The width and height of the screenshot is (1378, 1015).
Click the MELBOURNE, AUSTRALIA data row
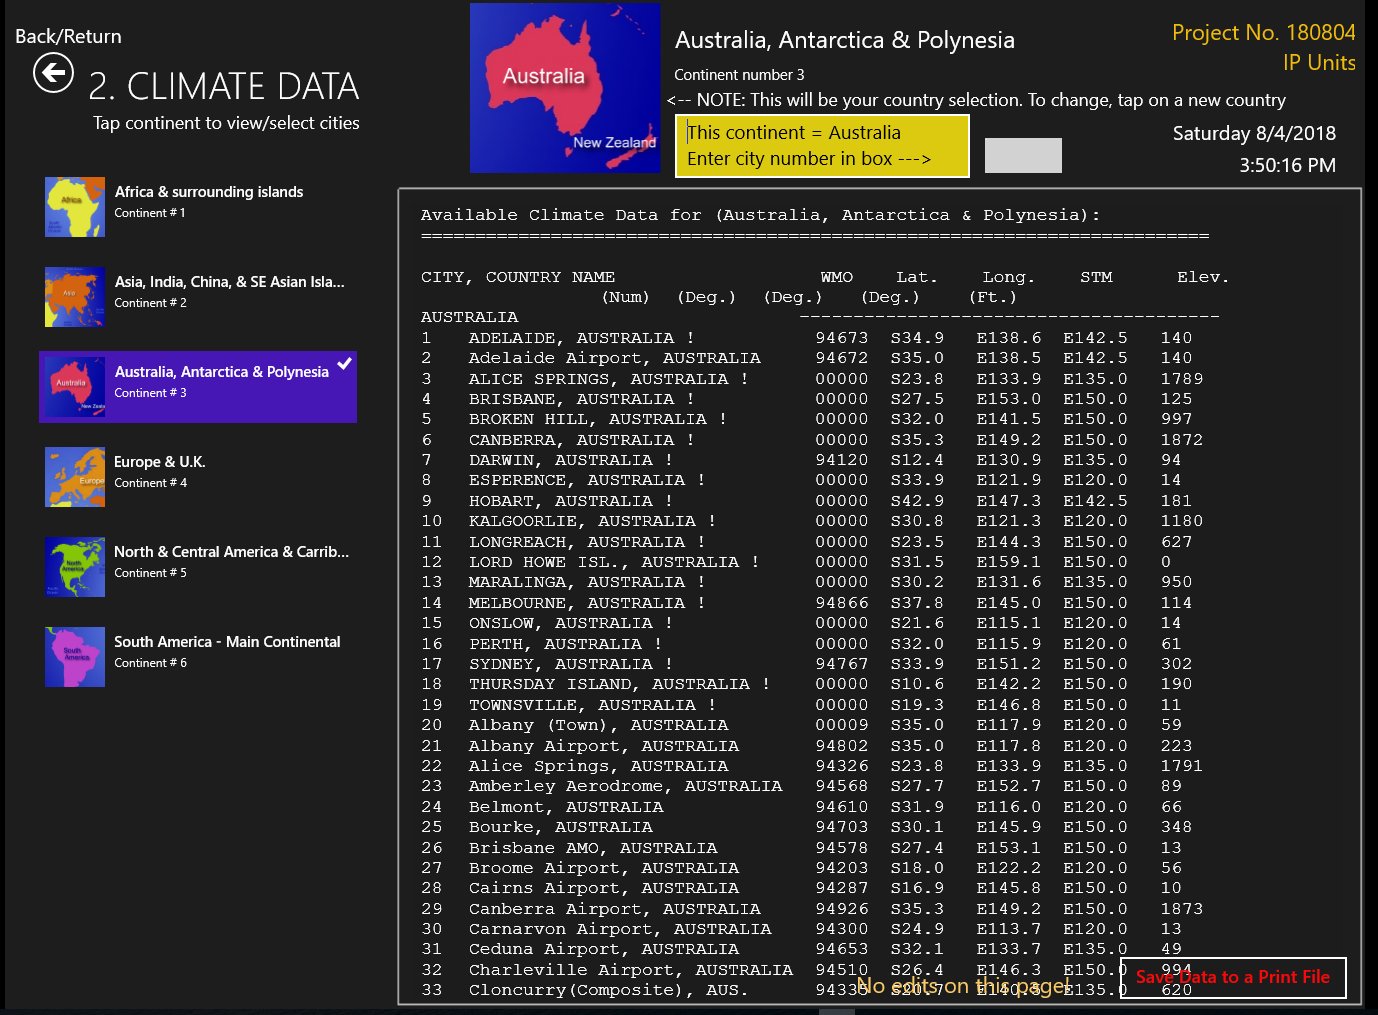587,603
